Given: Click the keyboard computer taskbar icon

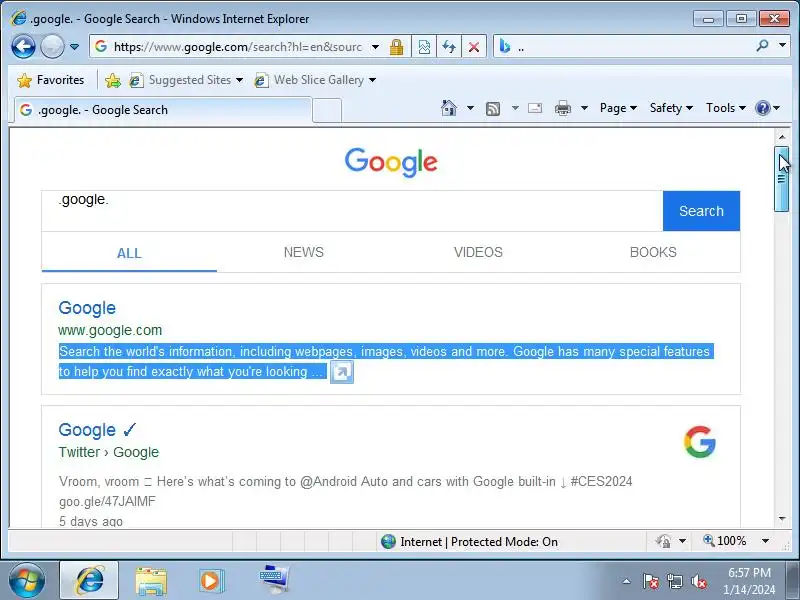Looking at the screenshot, I should coord(274,580).
